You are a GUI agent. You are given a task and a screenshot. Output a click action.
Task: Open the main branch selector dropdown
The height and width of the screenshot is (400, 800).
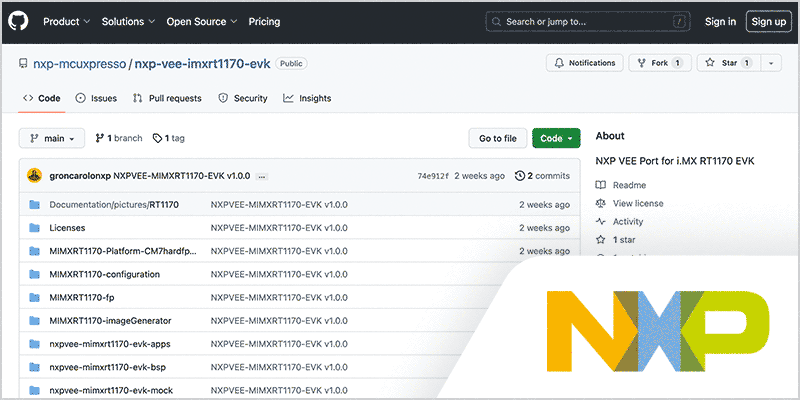(x=52, y=138)
